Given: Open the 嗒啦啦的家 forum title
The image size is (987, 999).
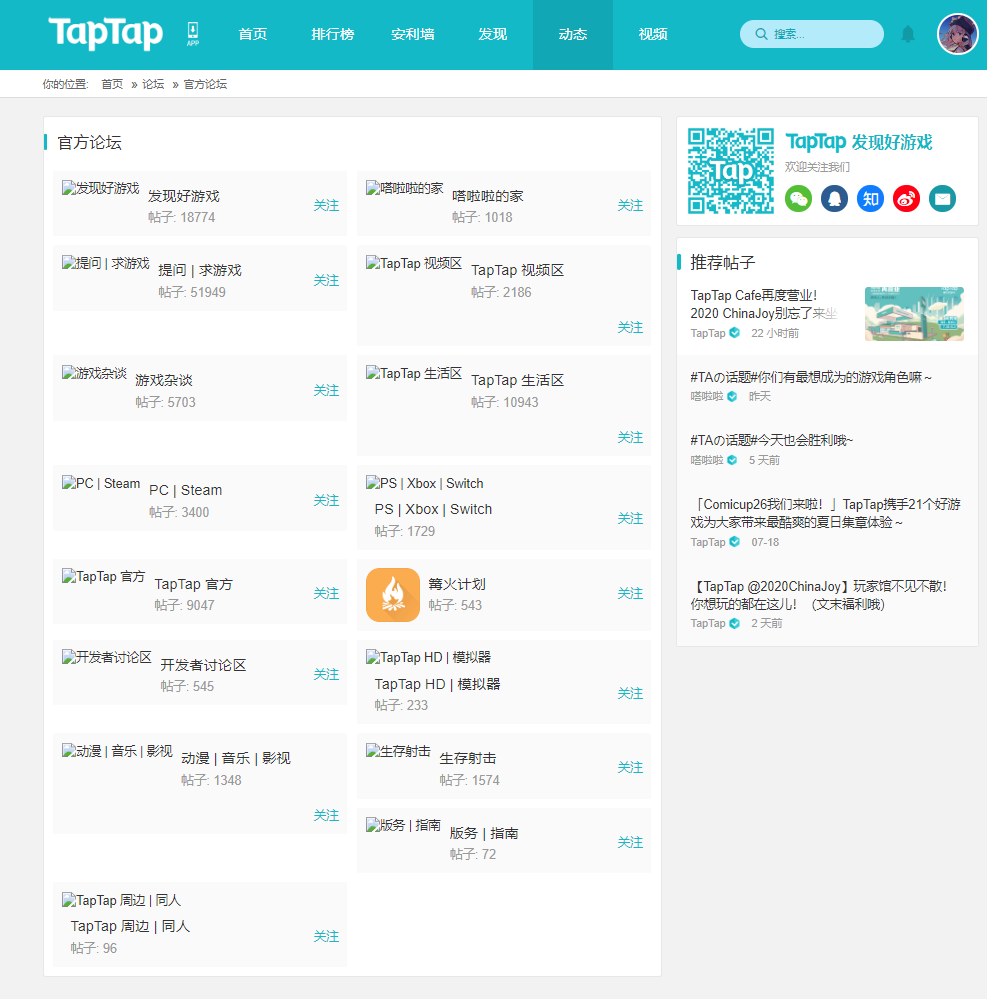Looking at the screenshot, I should (487, 196).
